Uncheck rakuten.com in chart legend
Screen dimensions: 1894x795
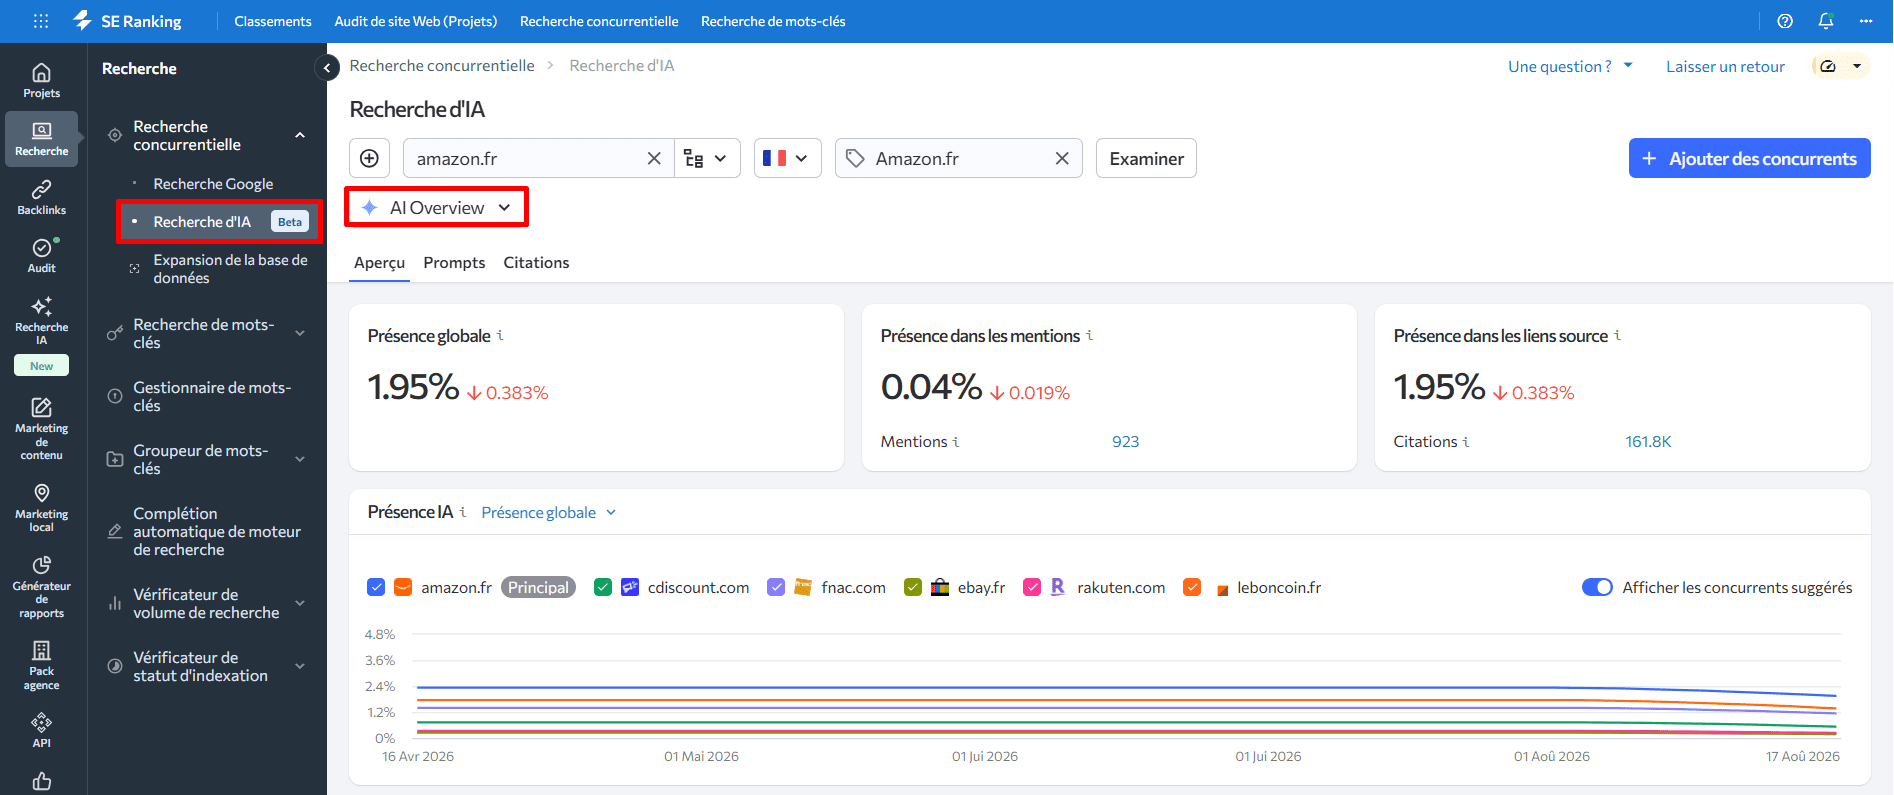(x=1032, y=587)
